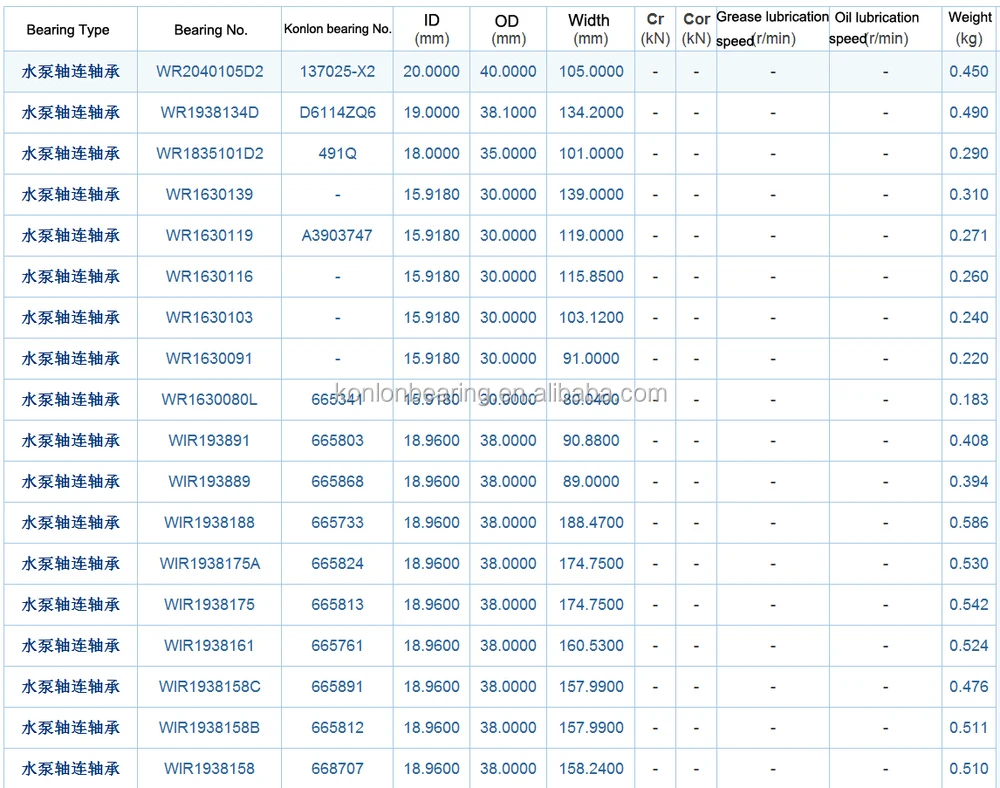Click the WR1630091 bearing number

tap(210, 359)
